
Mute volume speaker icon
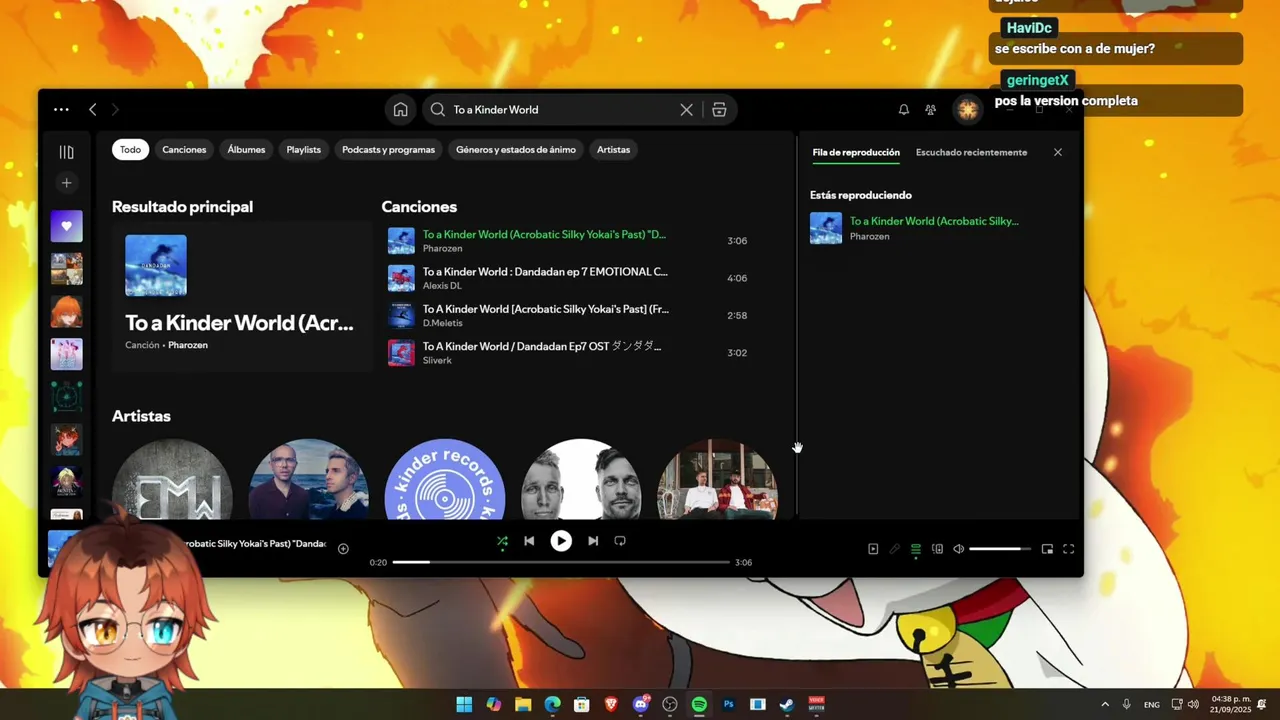coord(958,549)
